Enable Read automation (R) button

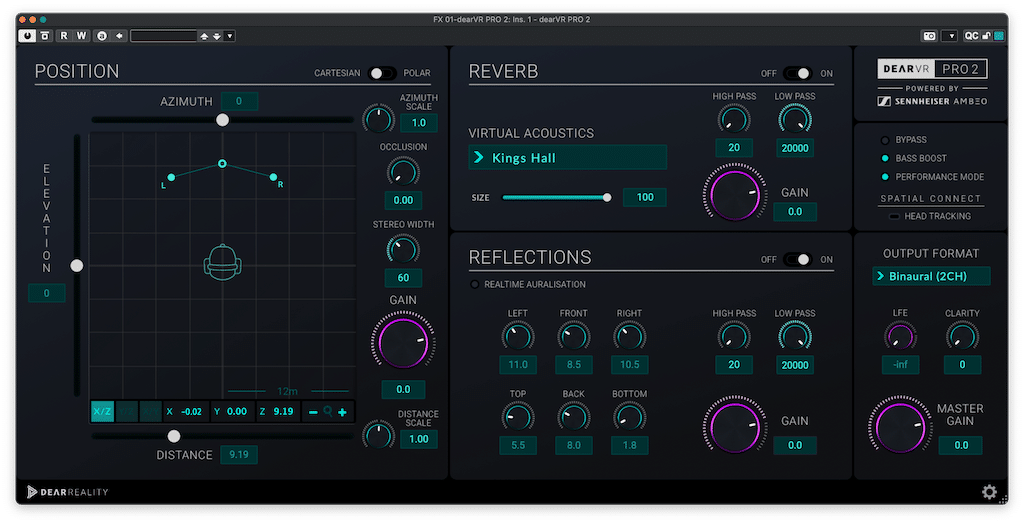coord(63,36)
